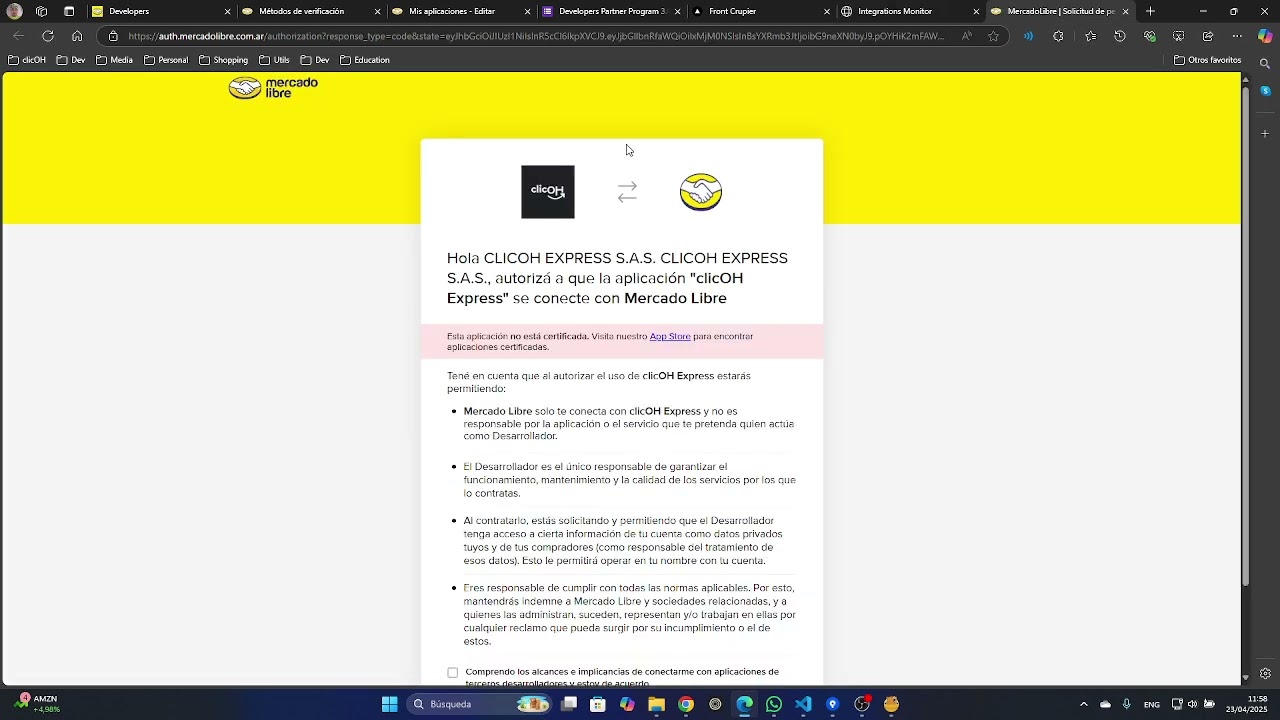The width and height of the screenshot is (1280, 720).
Task: Expand the Utils bookmarks folder
Action: 274,60
